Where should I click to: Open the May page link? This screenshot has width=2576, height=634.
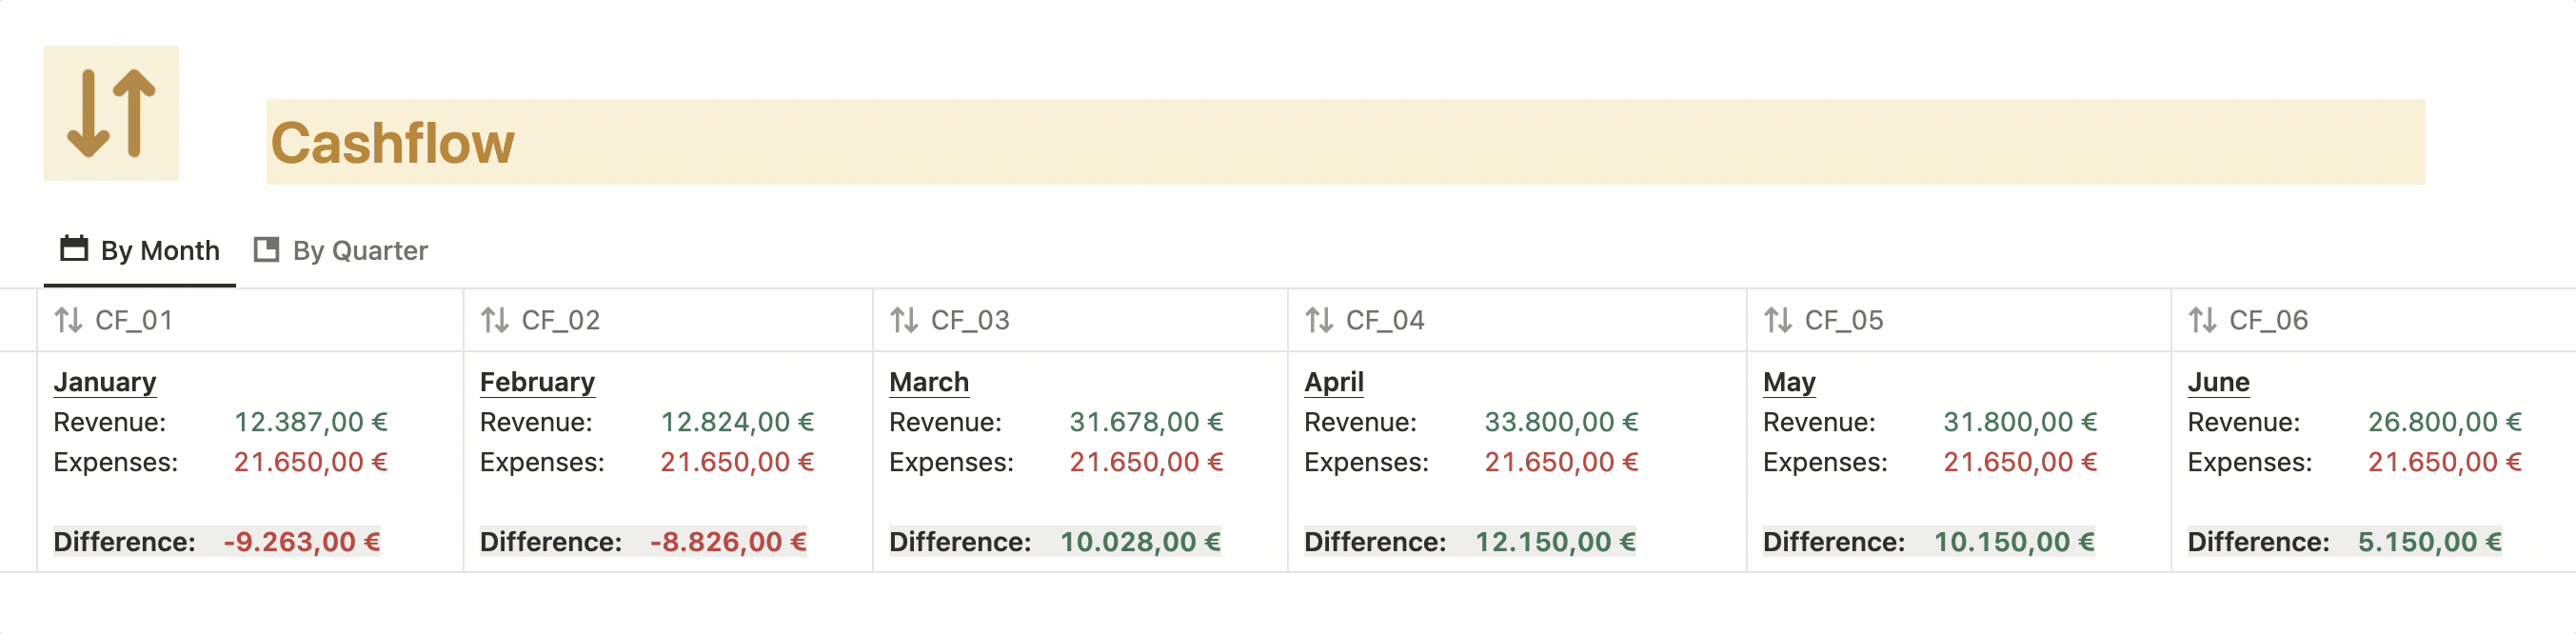[1789, 382]
